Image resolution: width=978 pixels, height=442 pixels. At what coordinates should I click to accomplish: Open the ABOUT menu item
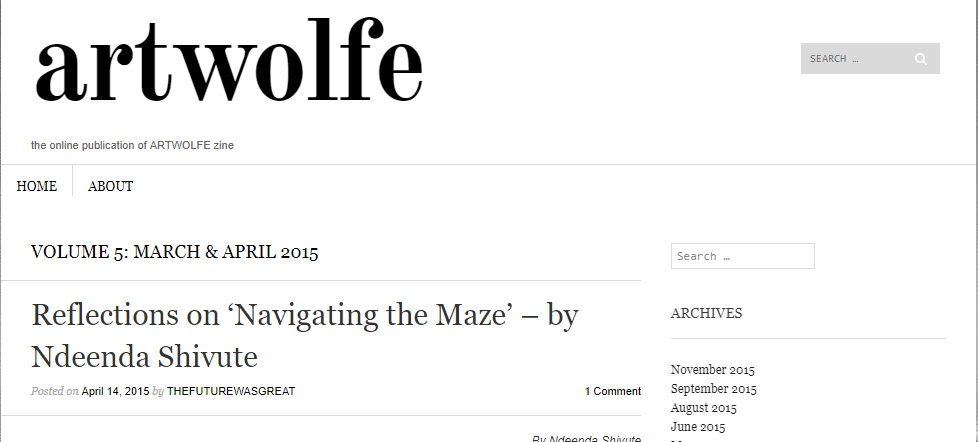(110, 186)
